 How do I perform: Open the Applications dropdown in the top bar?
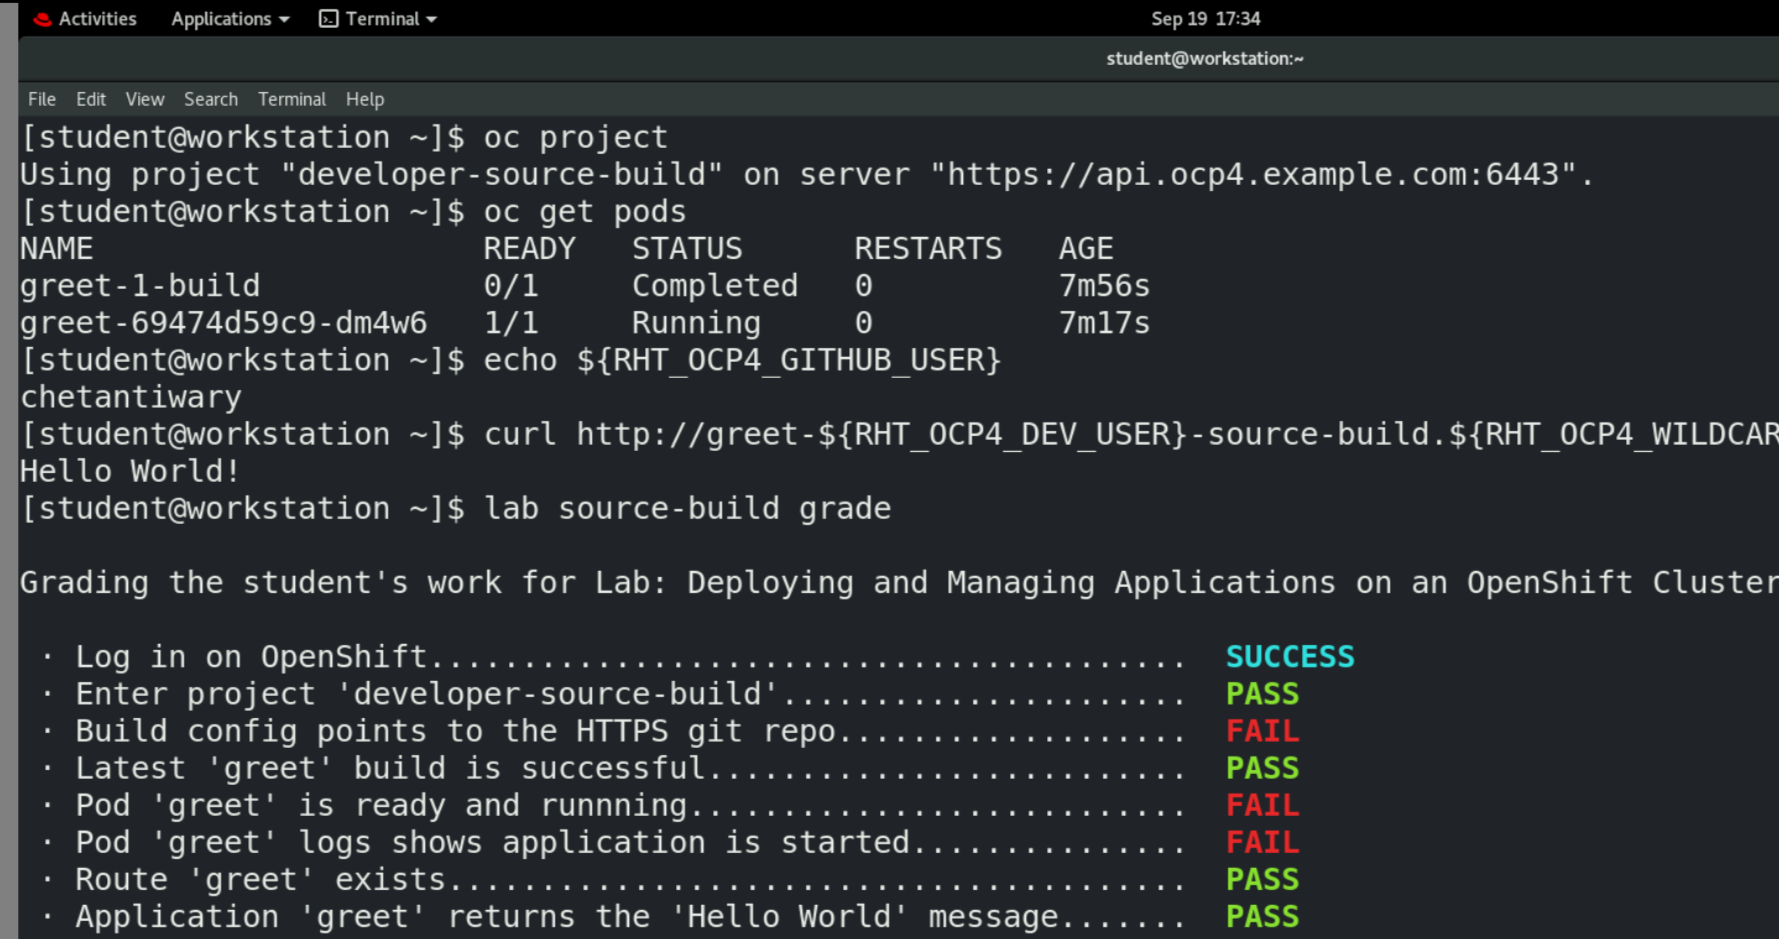[x=228, y=18]
